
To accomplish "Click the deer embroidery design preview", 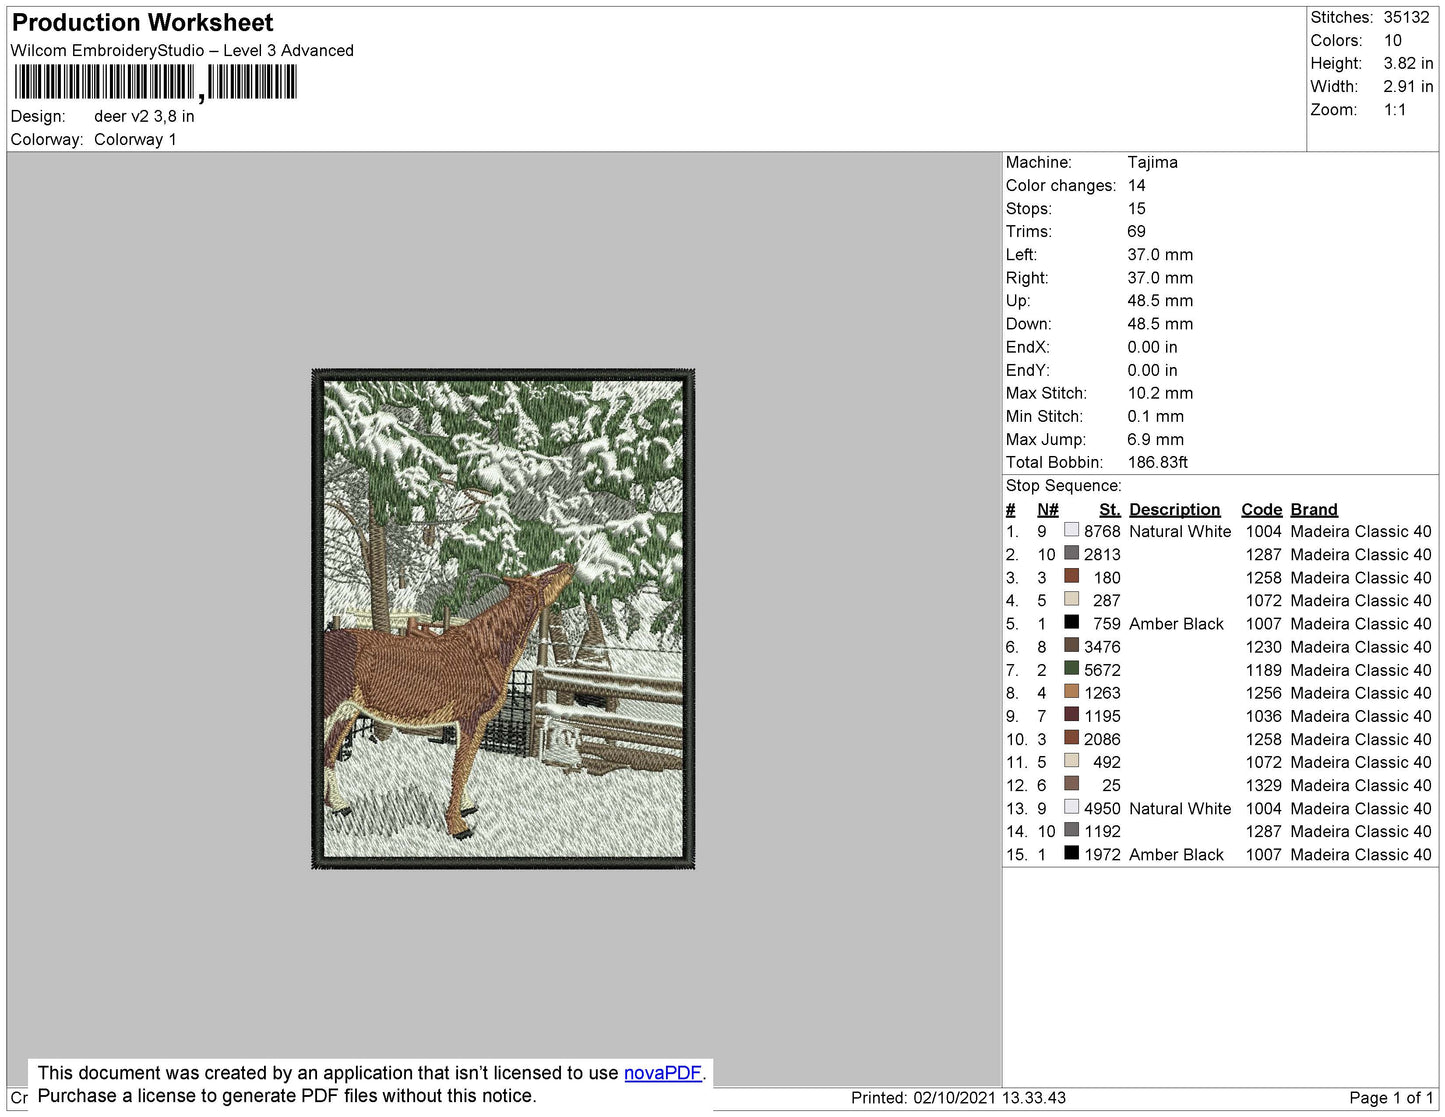I will click(503, 618).
